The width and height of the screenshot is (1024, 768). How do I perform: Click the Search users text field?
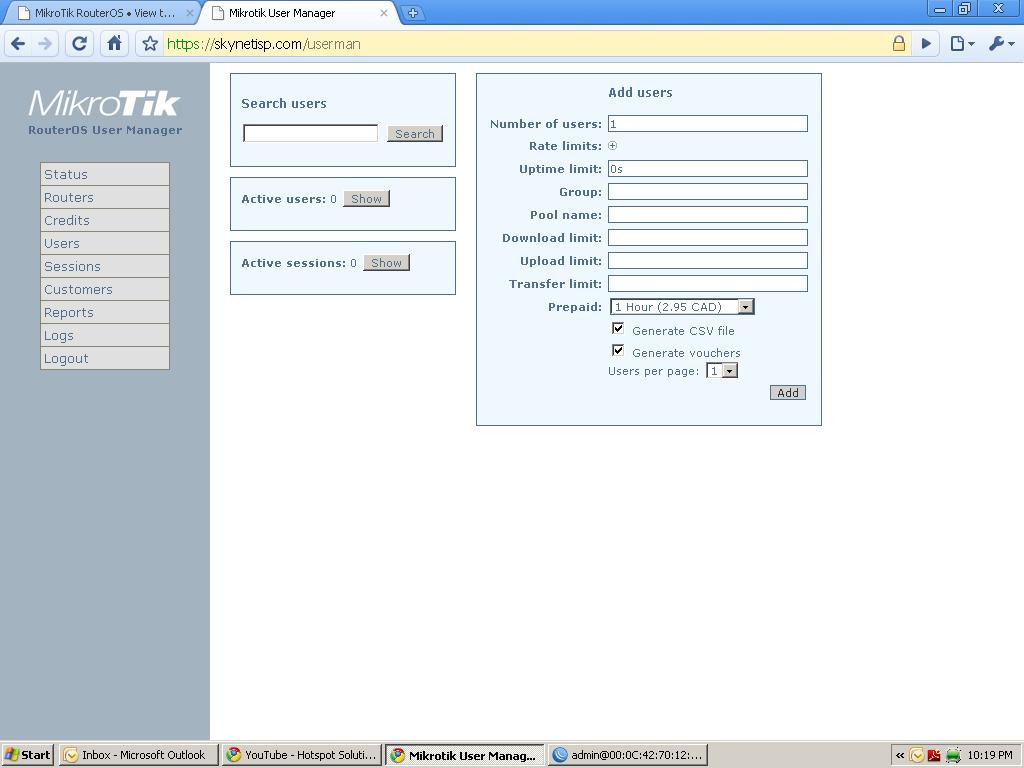(310, 133)
